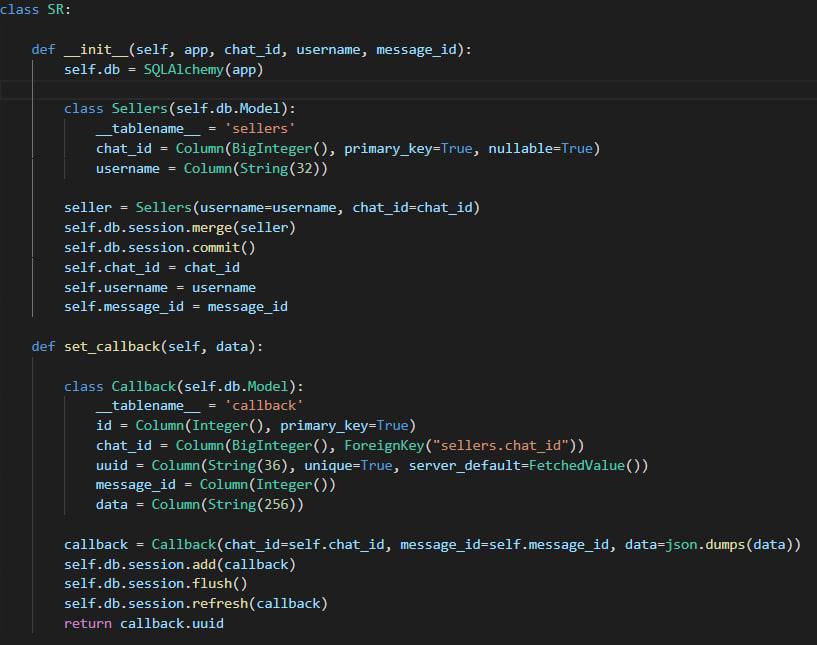Click the 'data = Column(String(256))' line
817x645 pixels.
click(200, 504)
